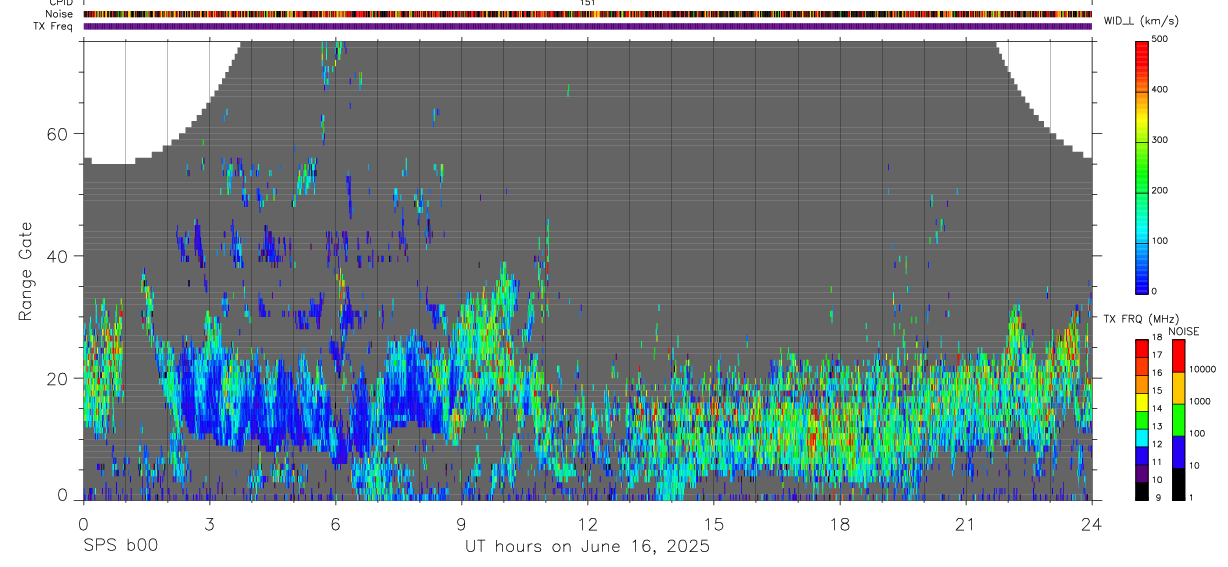Click the purple TX Freq strip above the plot

(x=587, y=26)
